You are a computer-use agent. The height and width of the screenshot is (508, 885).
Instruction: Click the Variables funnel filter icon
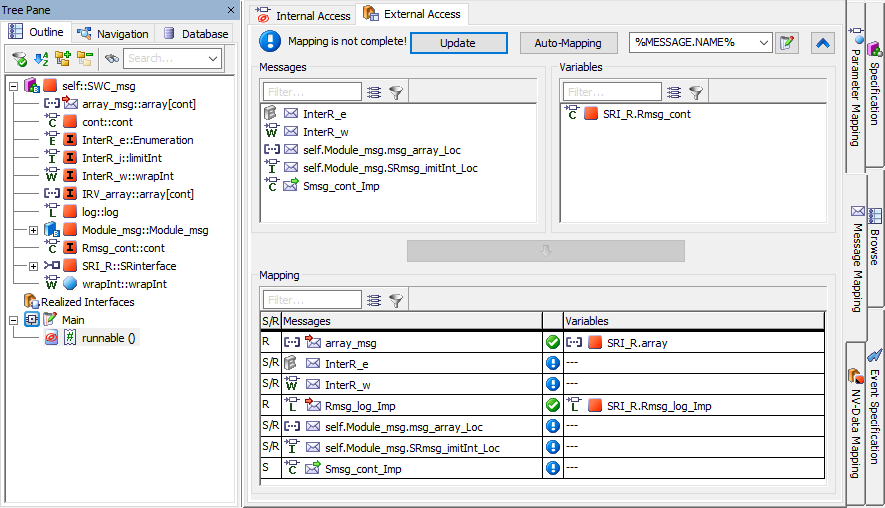696,92
